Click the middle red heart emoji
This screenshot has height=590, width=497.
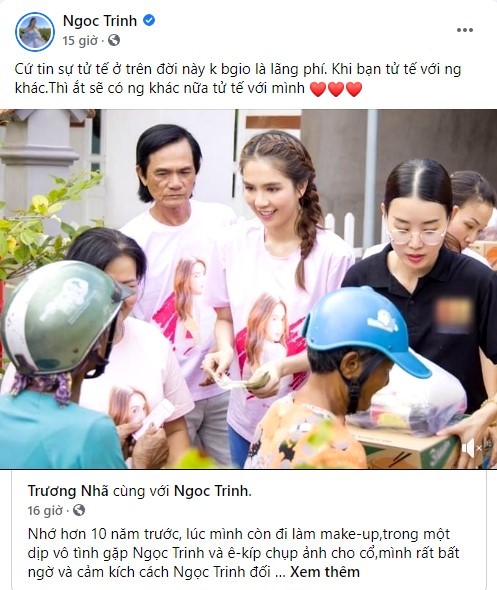[x=336, y=89]
